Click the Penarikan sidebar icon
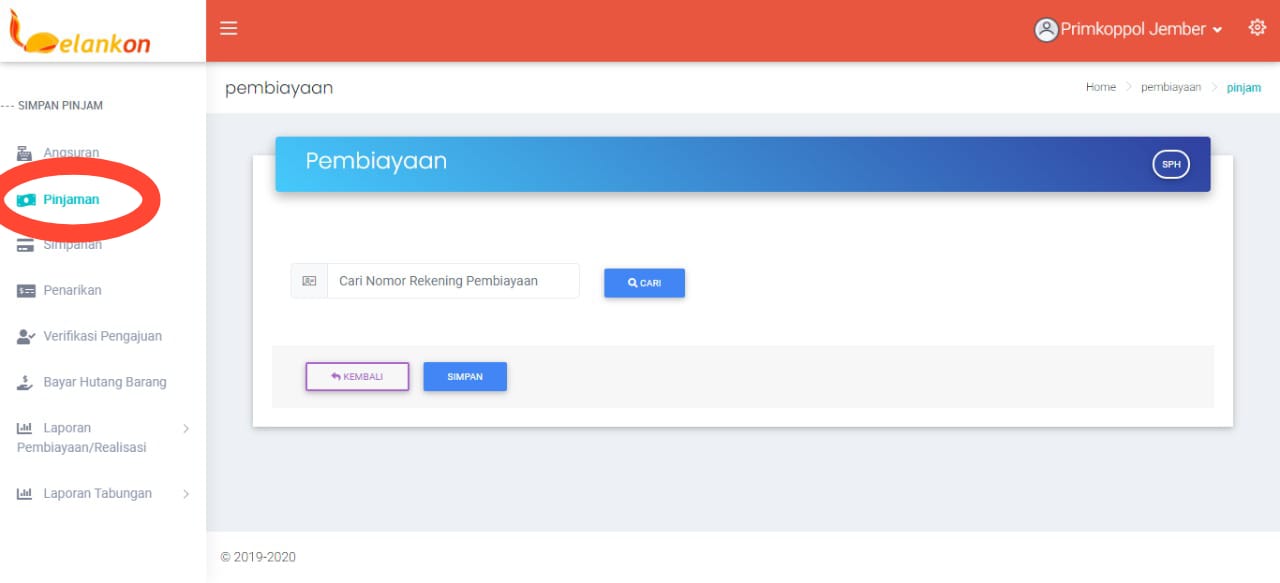This screenshot has height=583, width=1280. coord(26,291)
